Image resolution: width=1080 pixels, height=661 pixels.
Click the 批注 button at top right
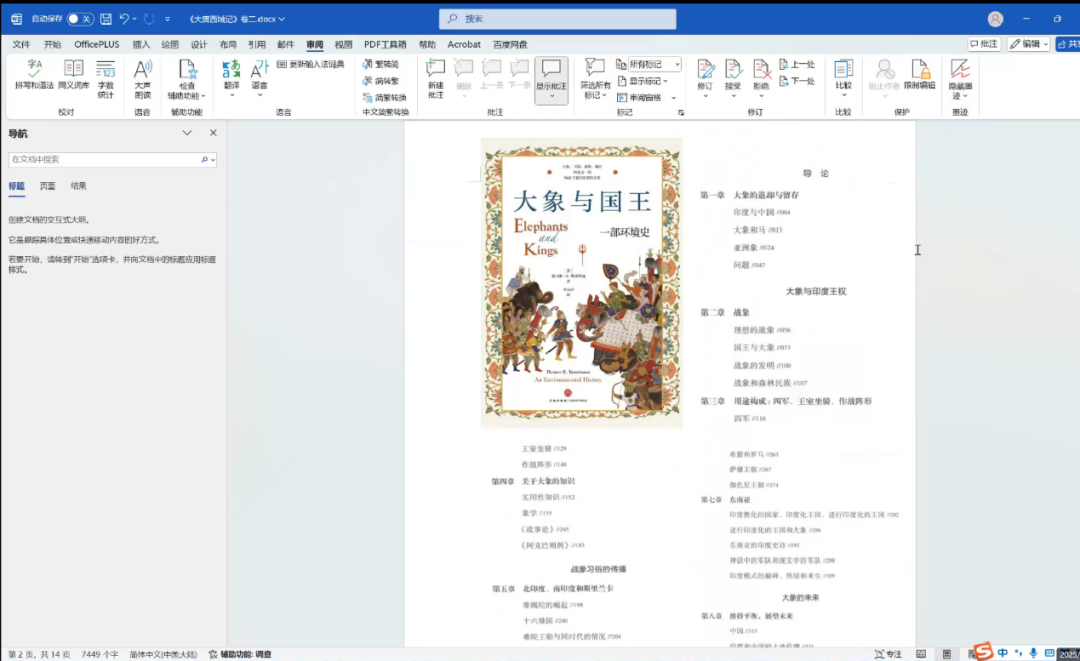[x=984, y=44]
